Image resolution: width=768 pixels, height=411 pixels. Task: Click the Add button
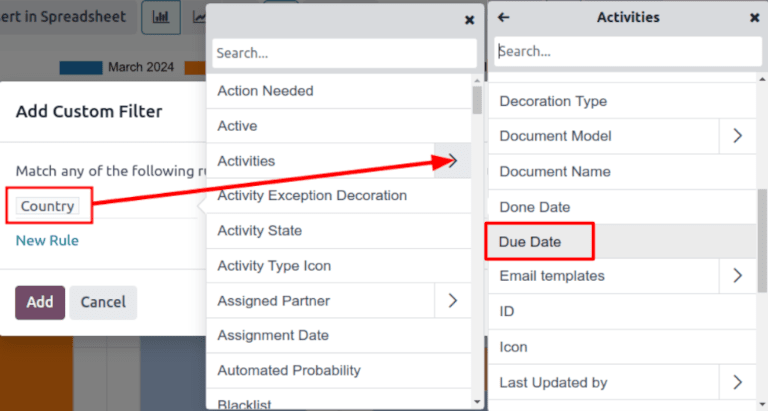(x=40, y=302)
